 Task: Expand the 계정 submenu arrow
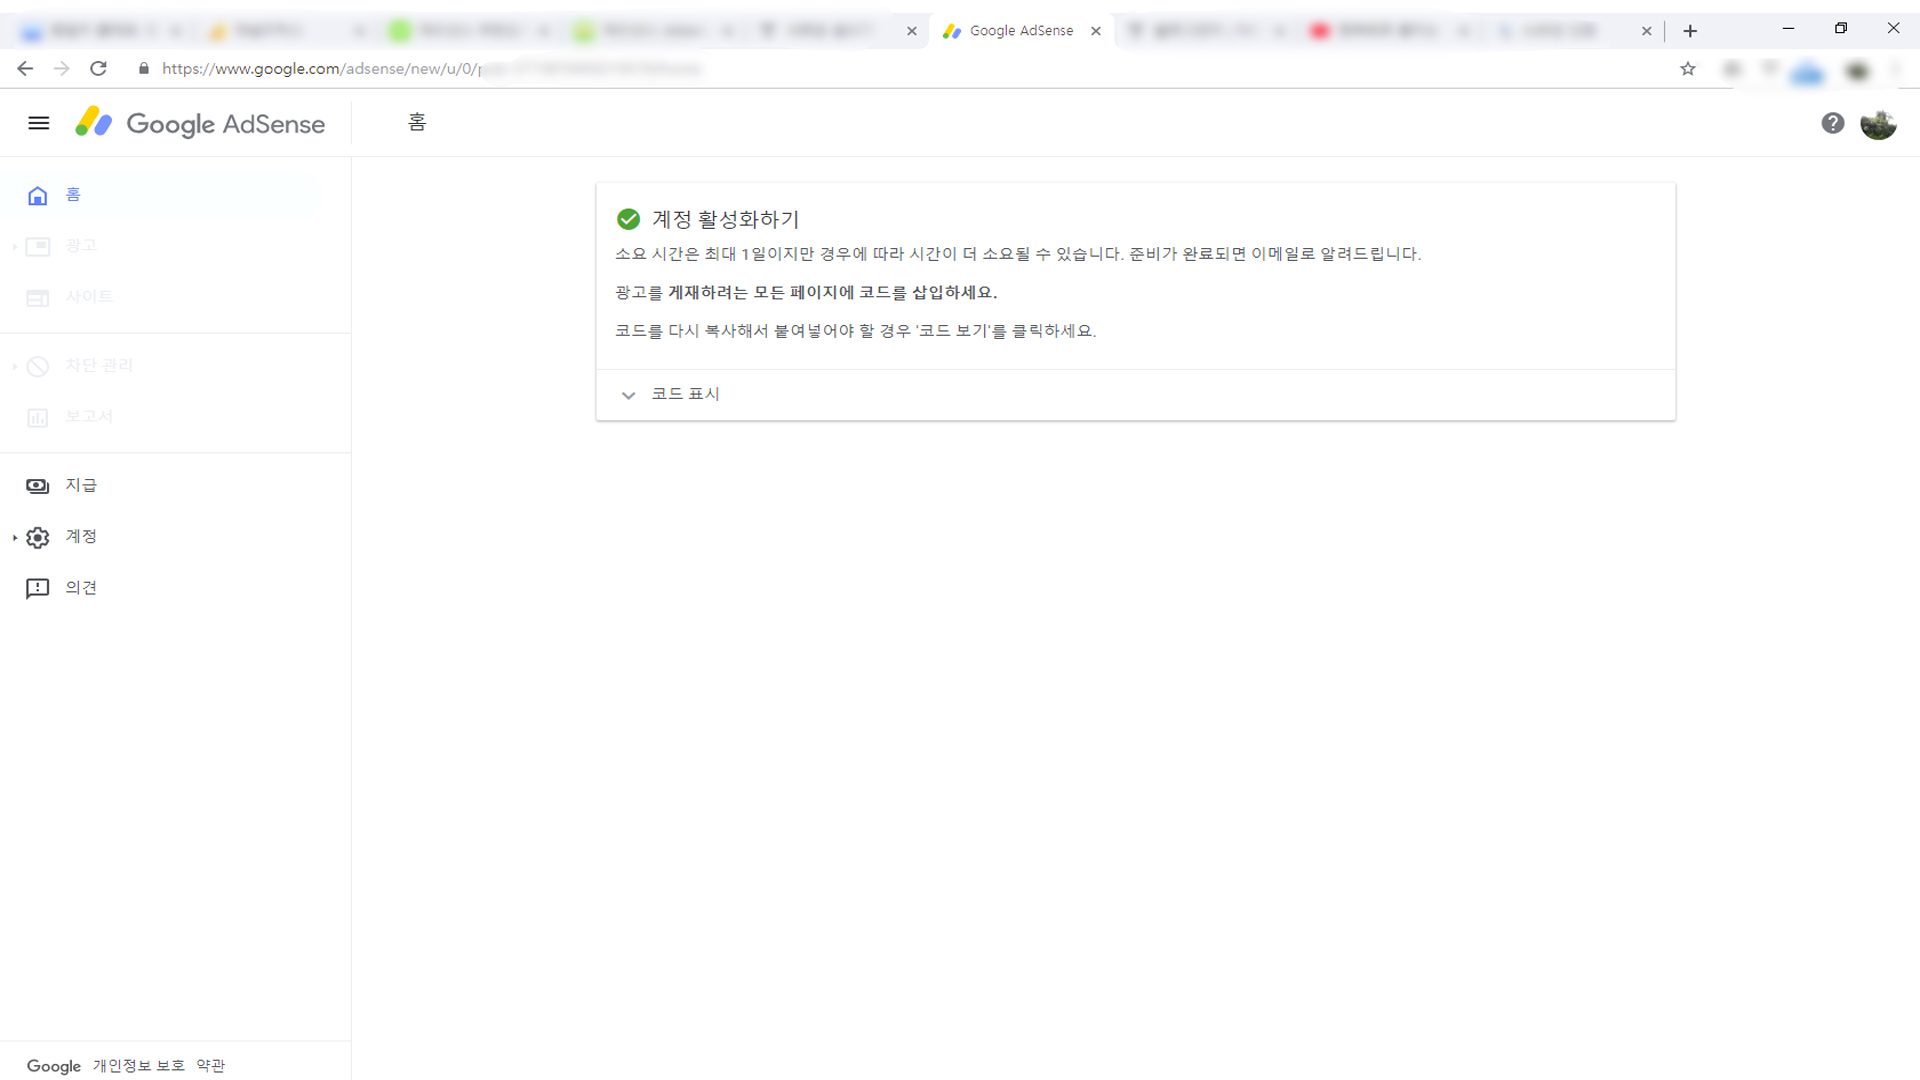[15, 538]
